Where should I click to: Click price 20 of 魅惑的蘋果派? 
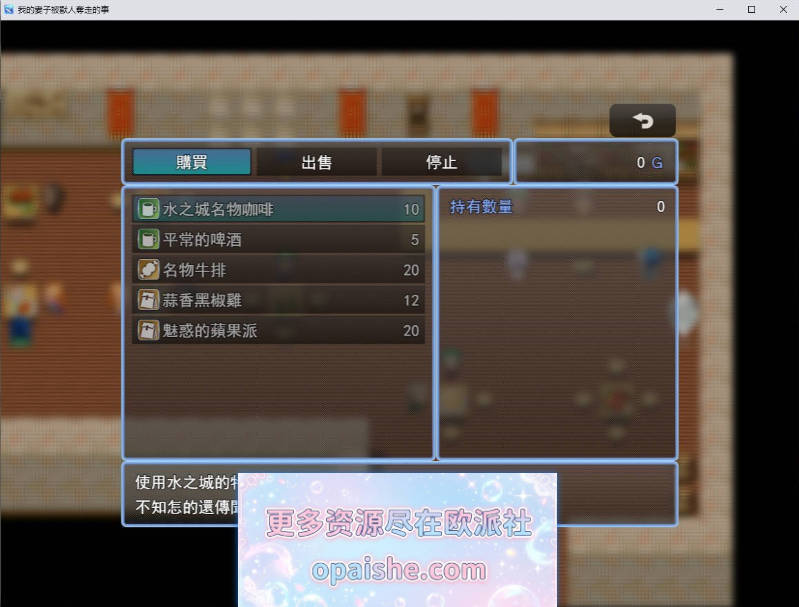(x=411, y=331)
